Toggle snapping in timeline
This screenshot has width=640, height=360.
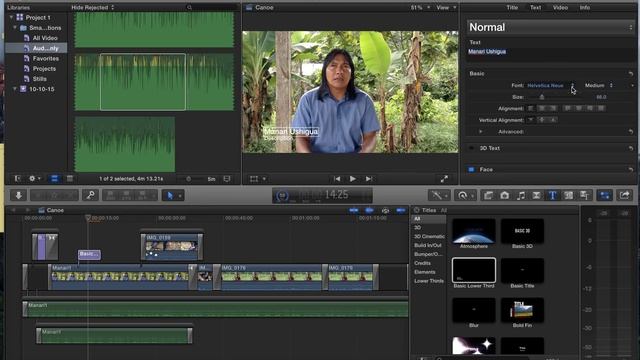point(401,210)
